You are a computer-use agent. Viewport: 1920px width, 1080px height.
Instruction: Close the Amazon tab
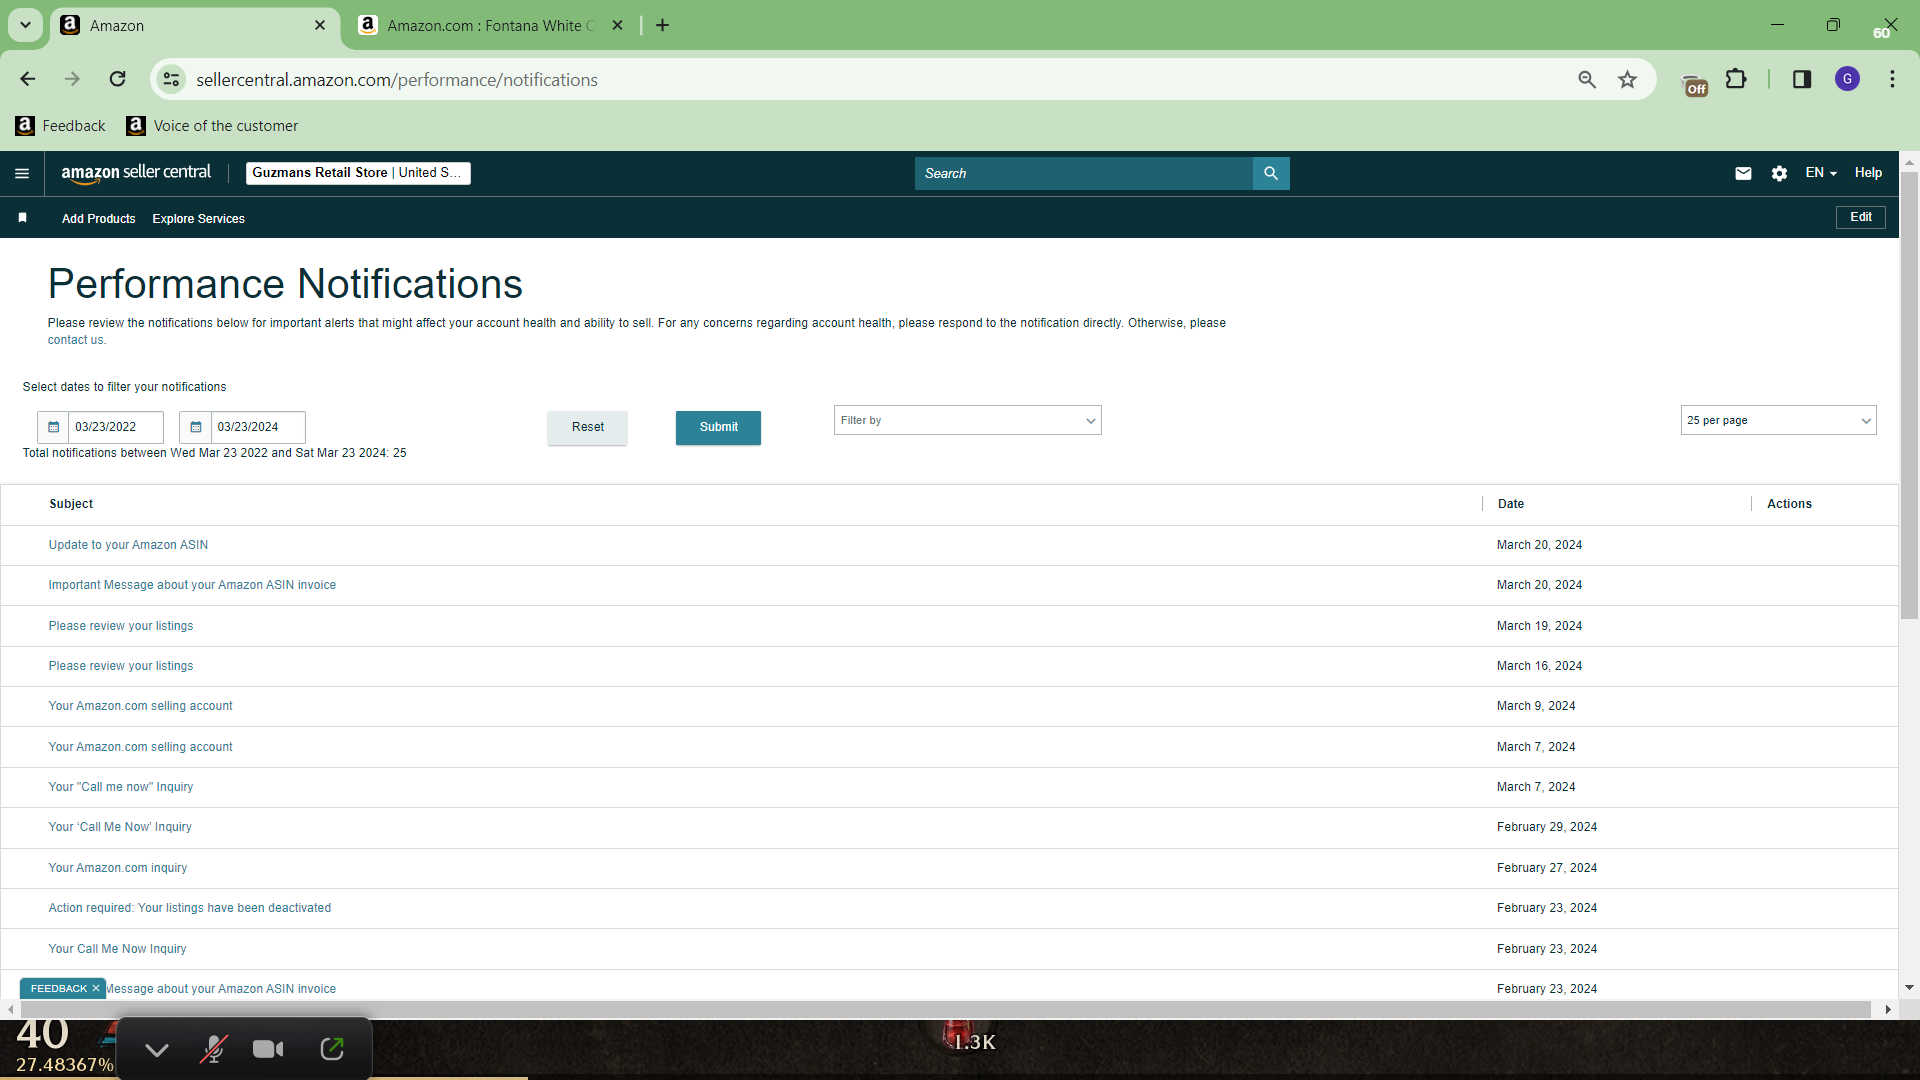click(320, 25)
